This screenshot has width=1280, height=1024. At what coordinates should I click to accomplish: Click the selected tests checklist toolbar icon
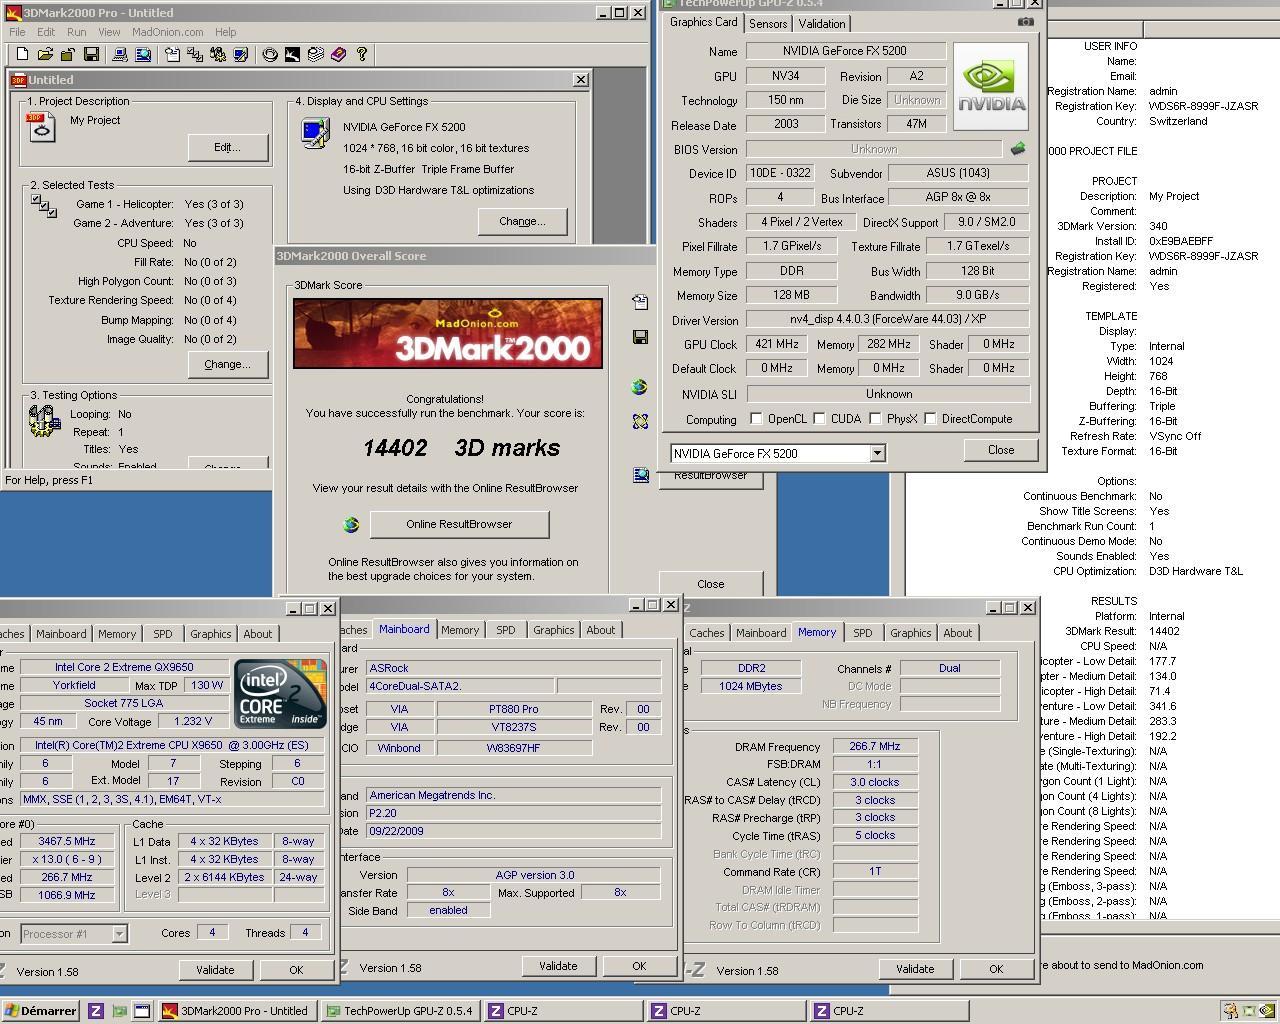[195, 54]
